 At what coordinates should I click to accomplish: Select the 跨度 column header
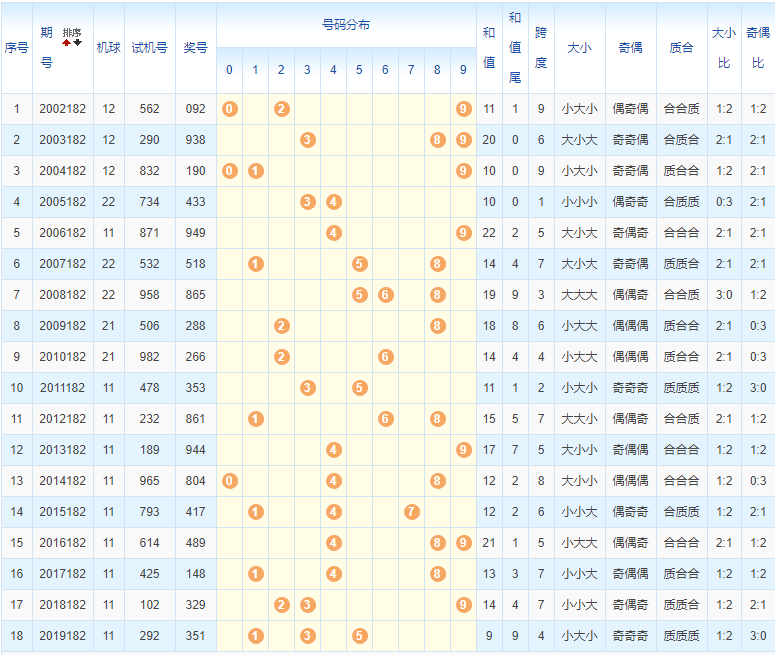(541, 48)
